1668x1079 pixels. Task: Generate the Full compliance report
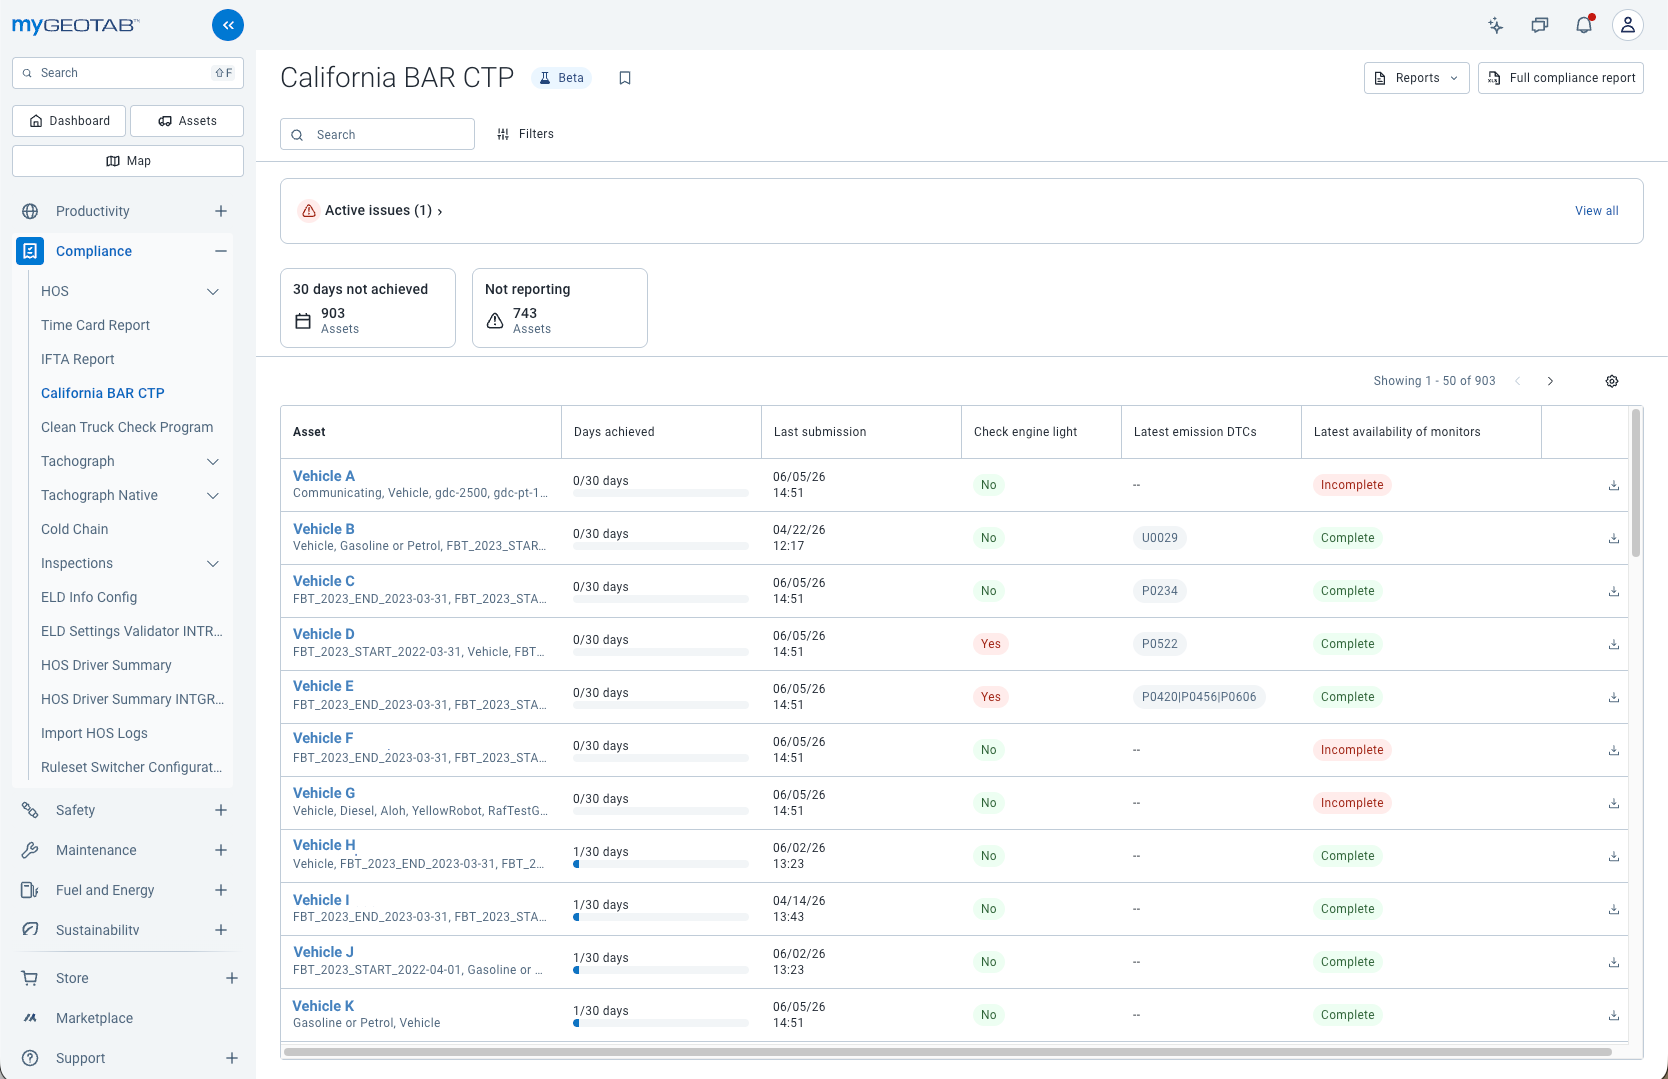point(1561,78)
